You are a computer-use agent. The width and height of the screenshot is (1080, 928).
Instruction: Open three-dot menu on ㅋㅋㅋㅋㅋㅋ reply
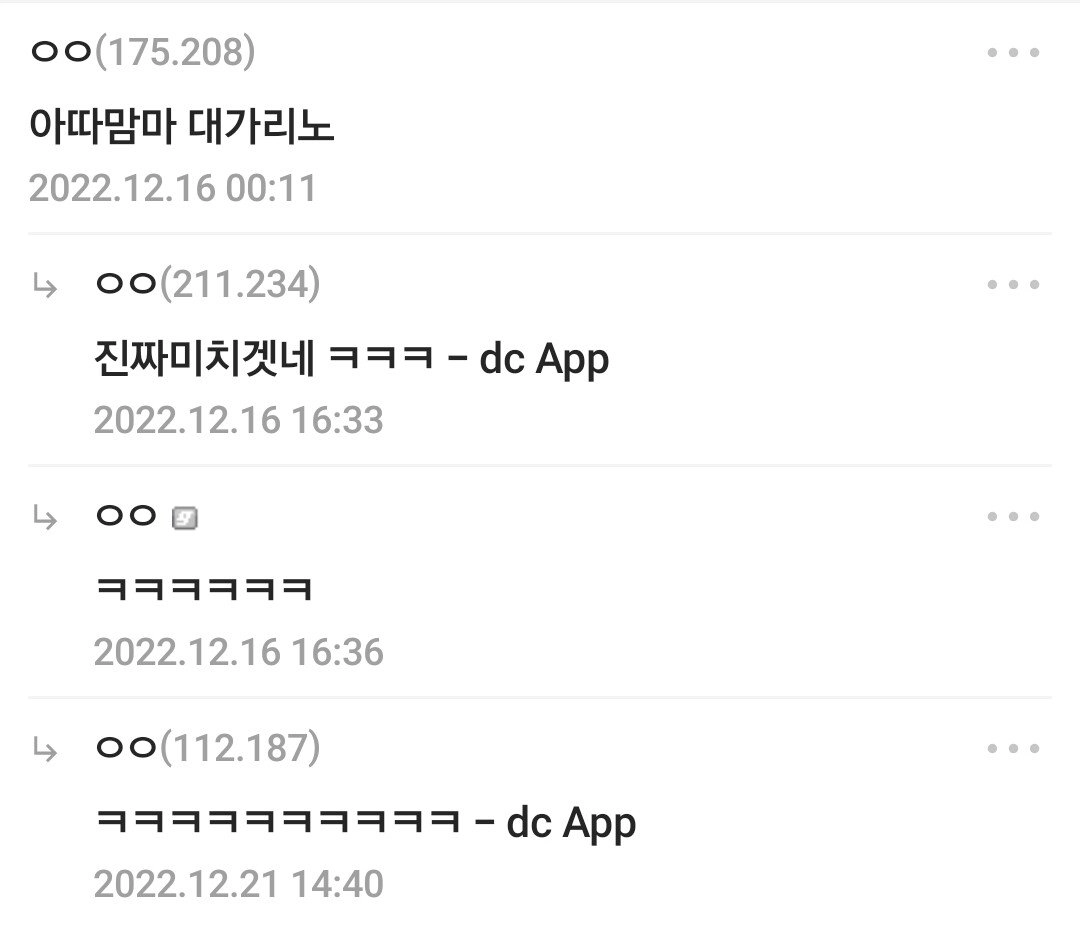1013,517
